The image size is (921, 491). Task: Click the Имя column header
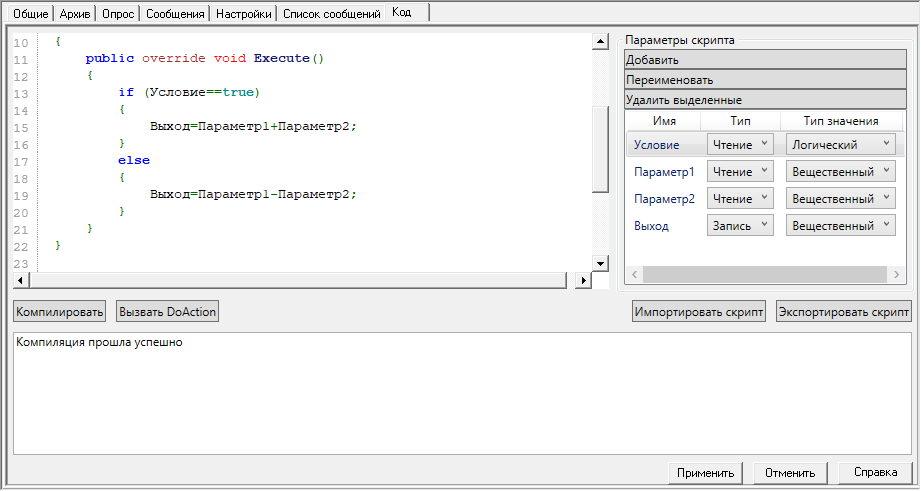click(664, 120)
